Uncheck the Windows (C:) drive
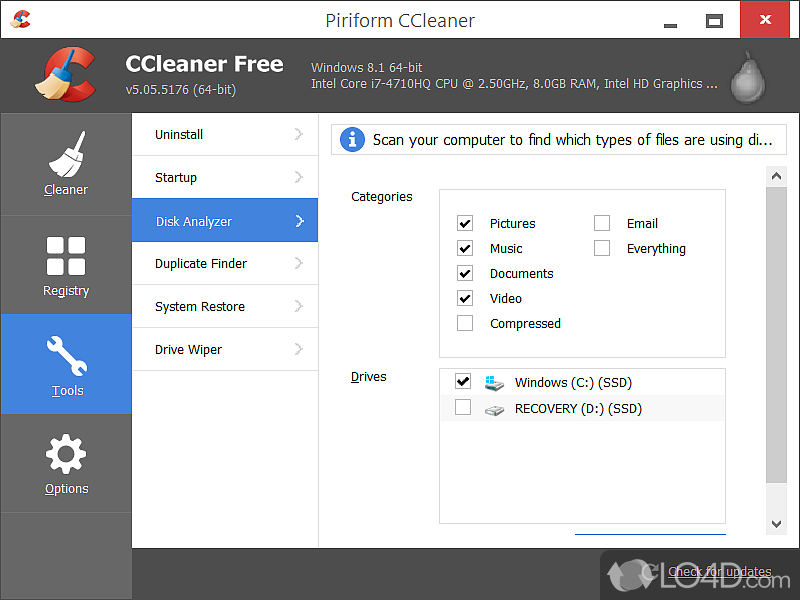 point(463,382)
